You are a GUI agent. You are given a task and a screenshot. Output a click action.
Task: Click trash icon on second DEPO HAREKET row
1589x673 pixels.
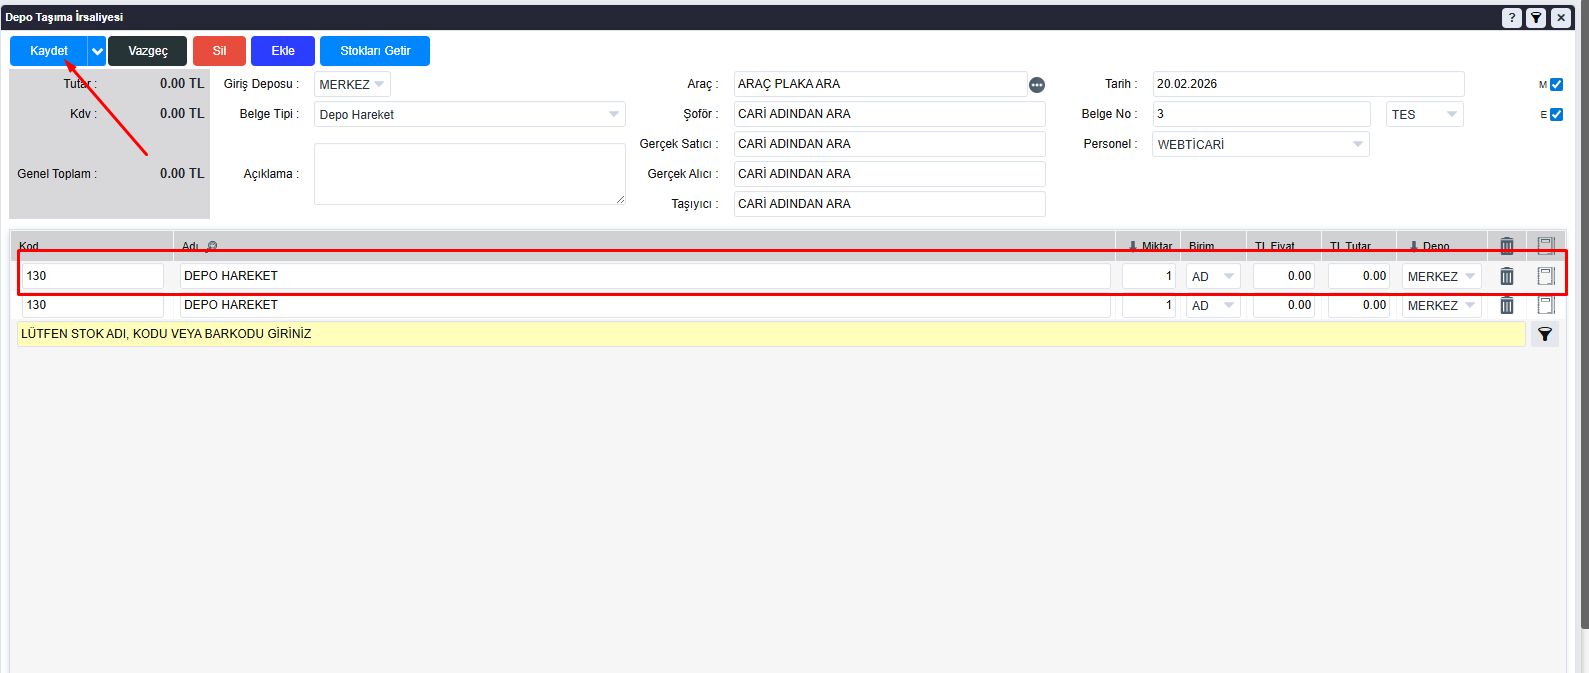[x=1506, y=305]
